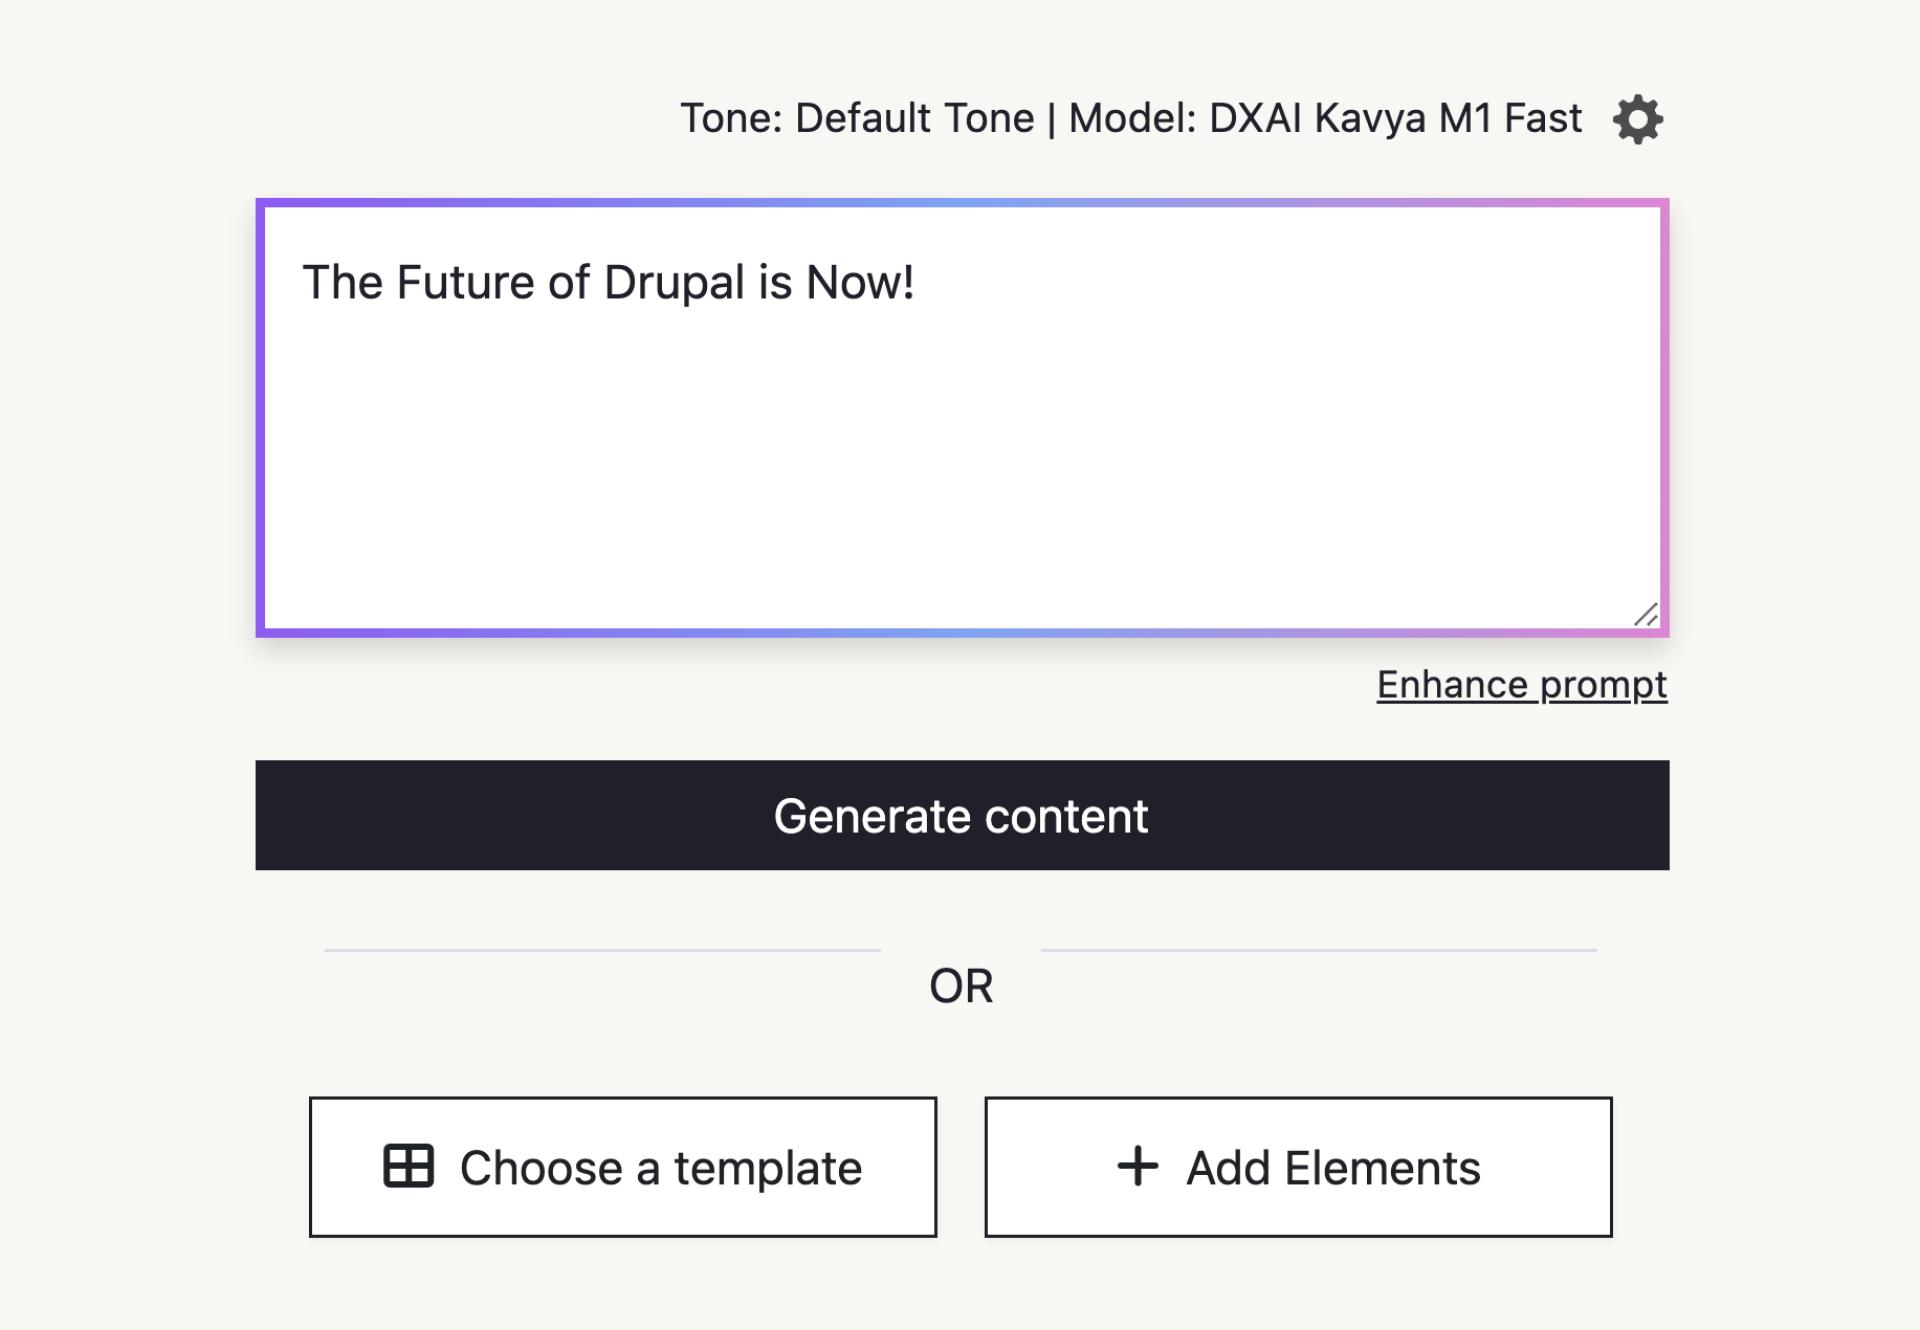
Task: Click the grid icon on Choose a template
Action: pos(409,1166)
